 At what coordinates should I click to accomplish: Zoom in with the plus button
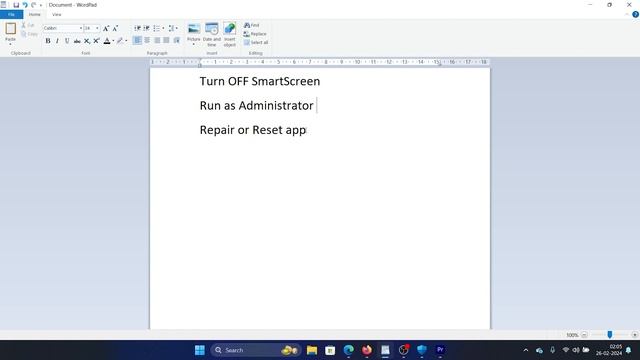click(x=635, y=335)
